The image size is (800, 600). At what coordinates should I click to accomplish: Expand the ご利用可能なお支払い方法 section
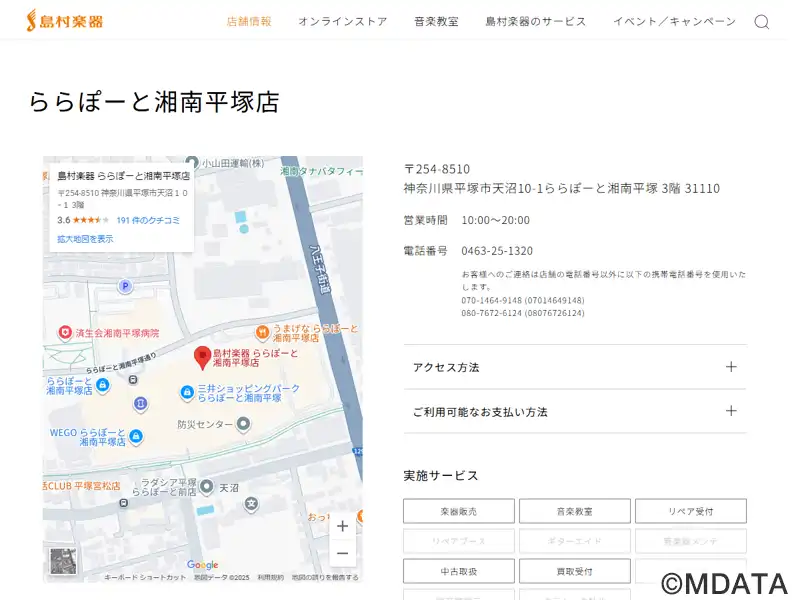click(574, 411)
